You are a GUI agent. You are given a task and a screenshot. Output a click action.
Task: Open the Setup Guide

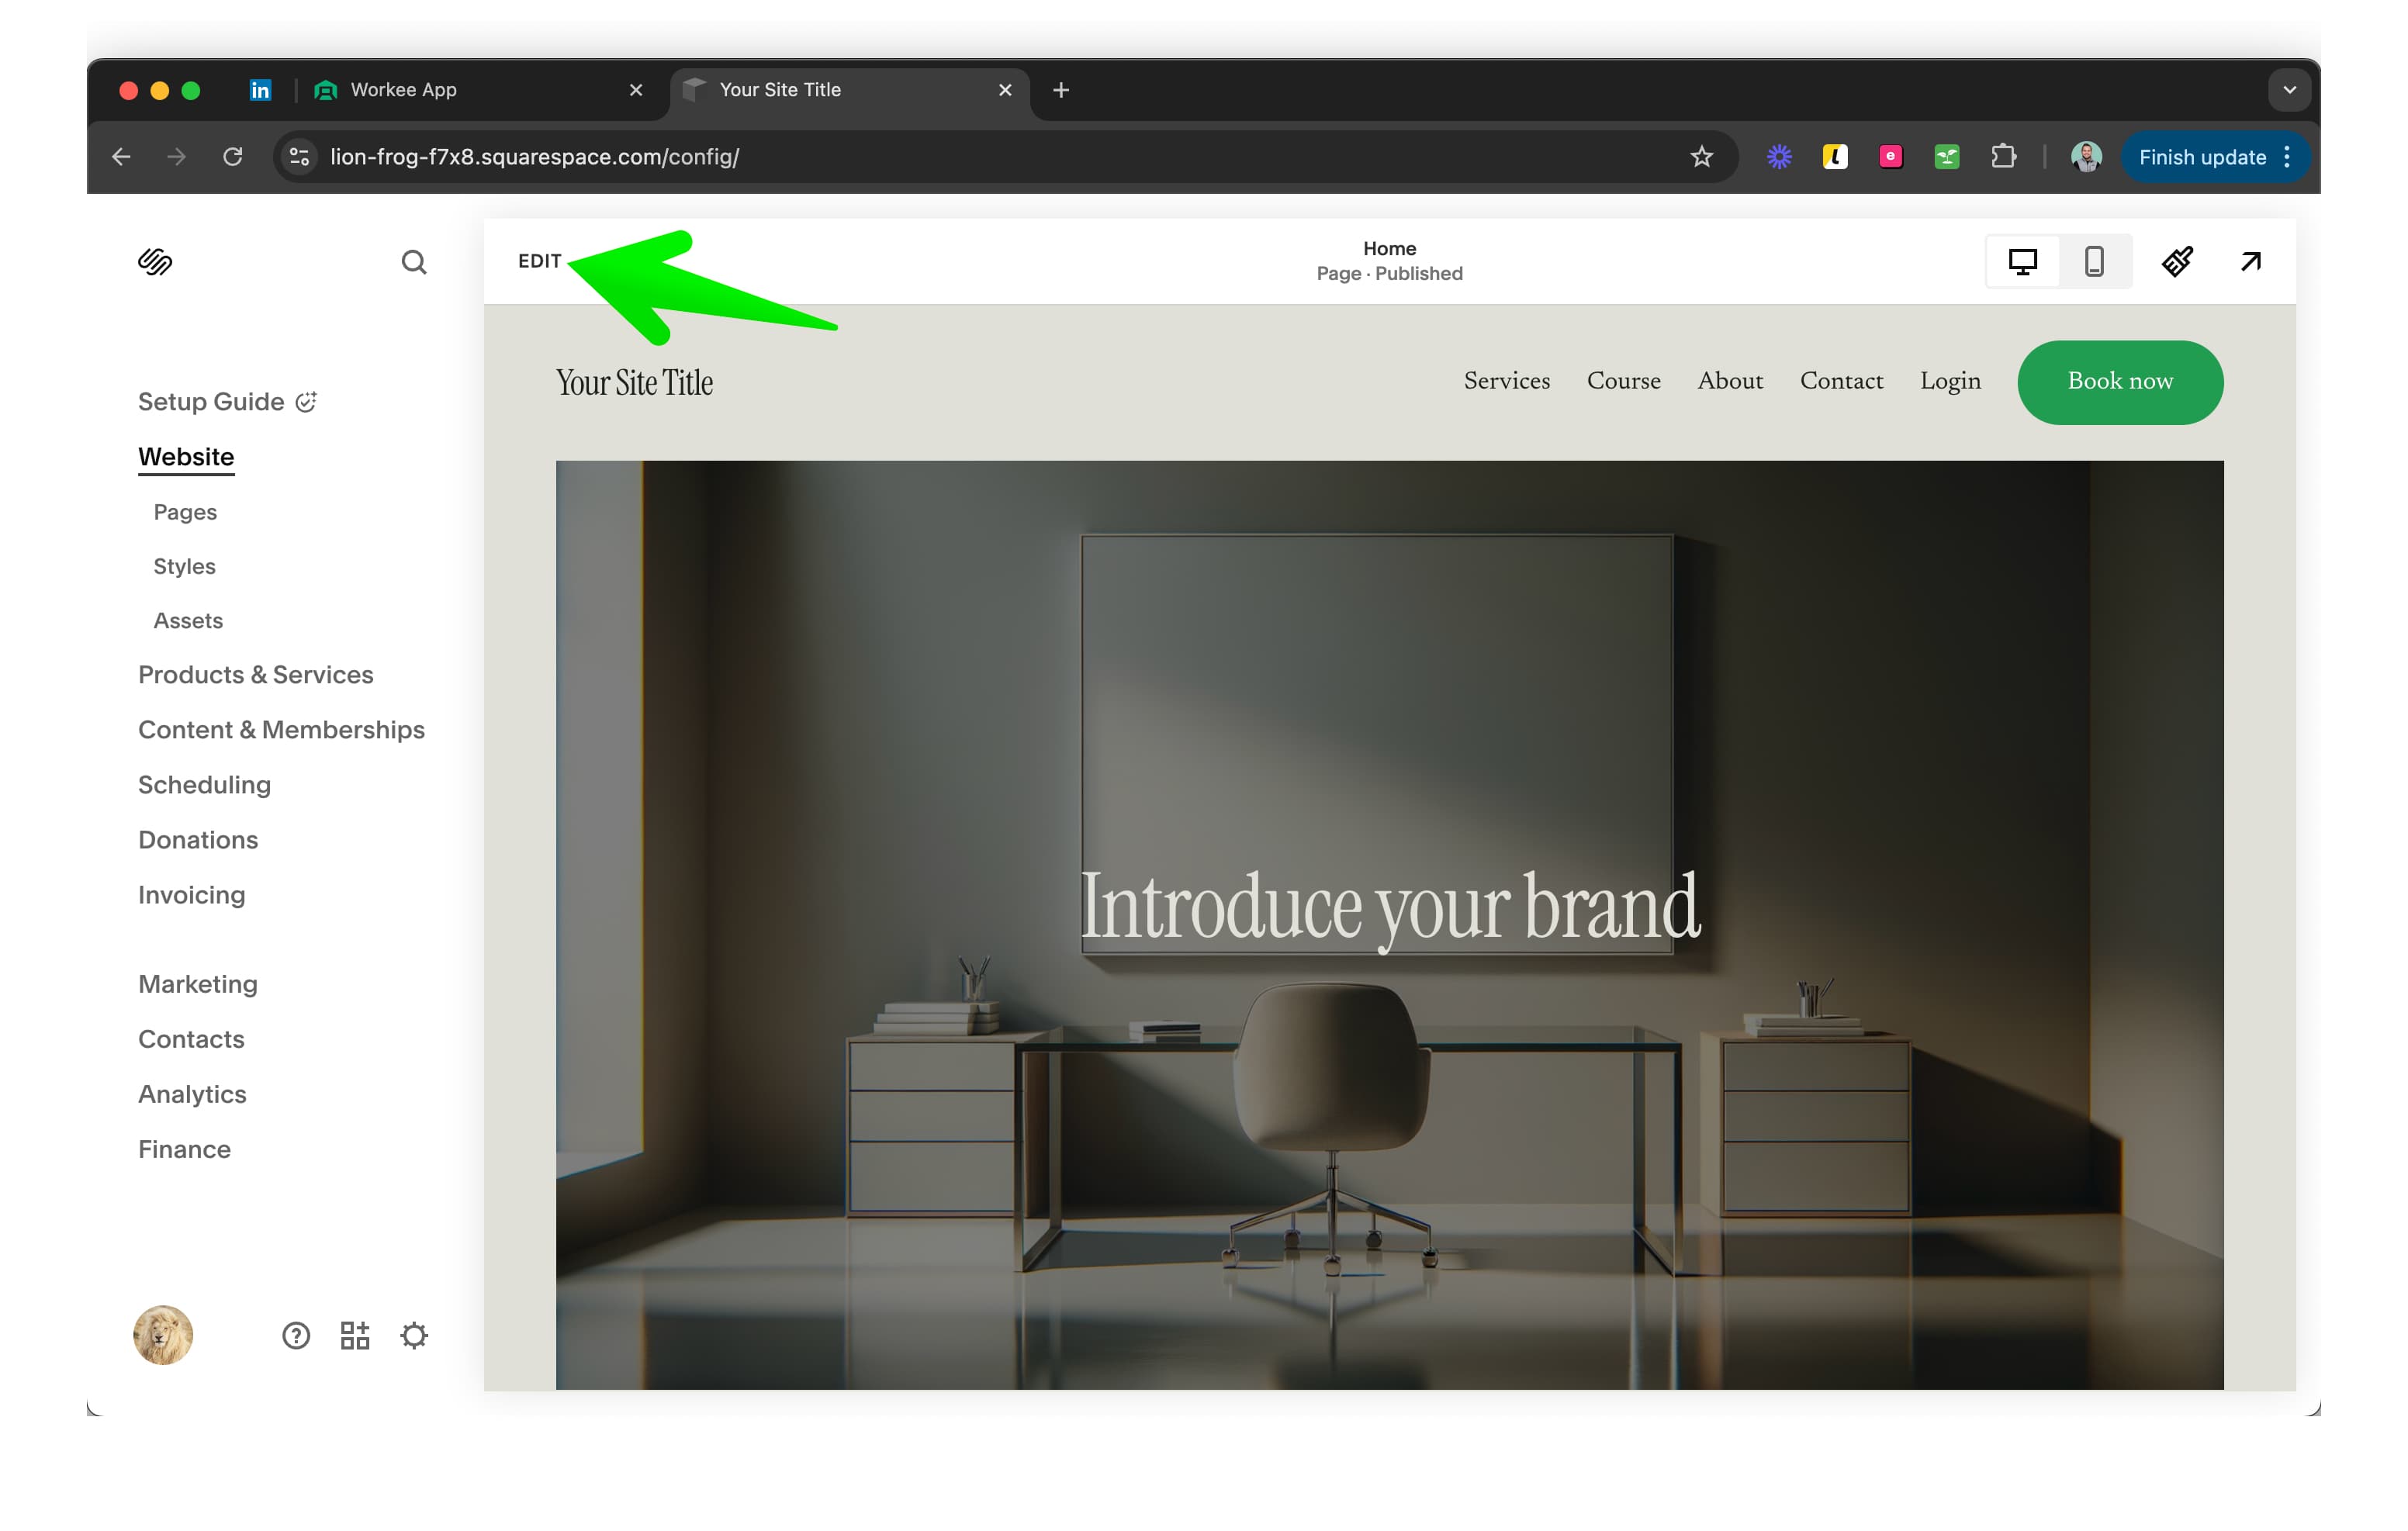[x=227, y=402]
